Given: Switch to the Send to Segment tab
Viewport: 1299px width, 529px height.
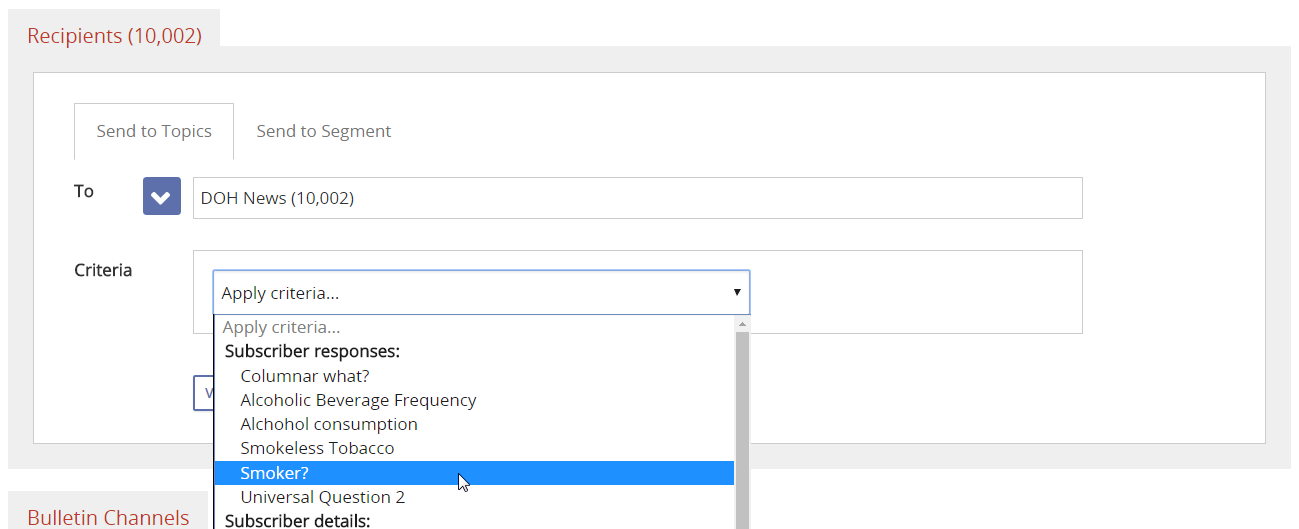Looking at the screenshot, I should click(x=323, y=131).
